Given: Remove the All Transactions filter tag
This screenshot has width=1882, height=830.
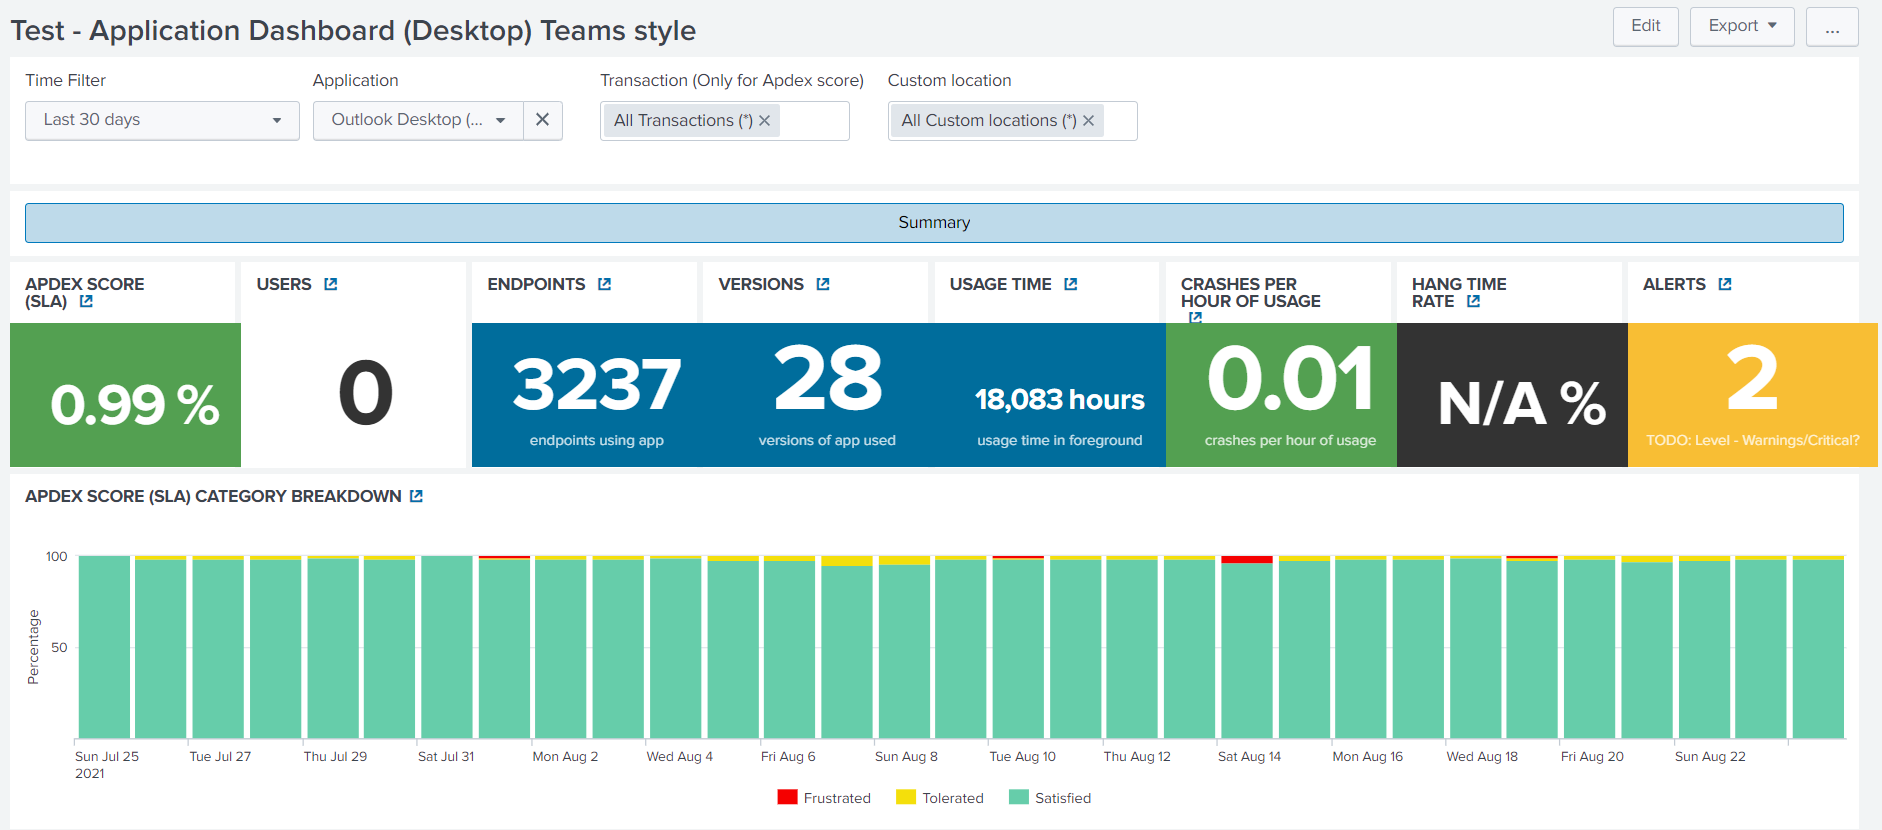Looking at the screenshot, I should click(765, 121).
